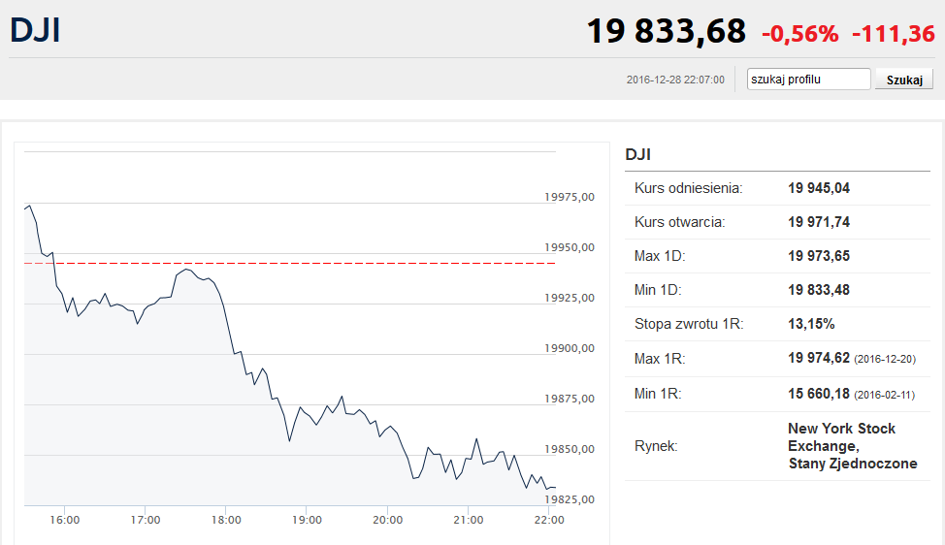This screenshot has width=945, height=545.
Task: Click the -111,36 point change
Action: click(x=893, y=34)
